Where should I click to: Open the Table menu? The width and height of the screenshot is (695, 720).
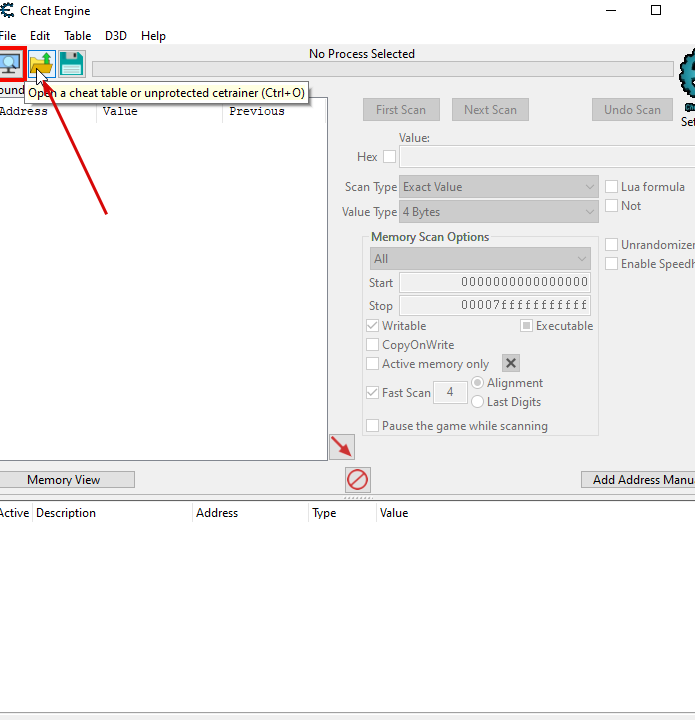click(78, 36)
